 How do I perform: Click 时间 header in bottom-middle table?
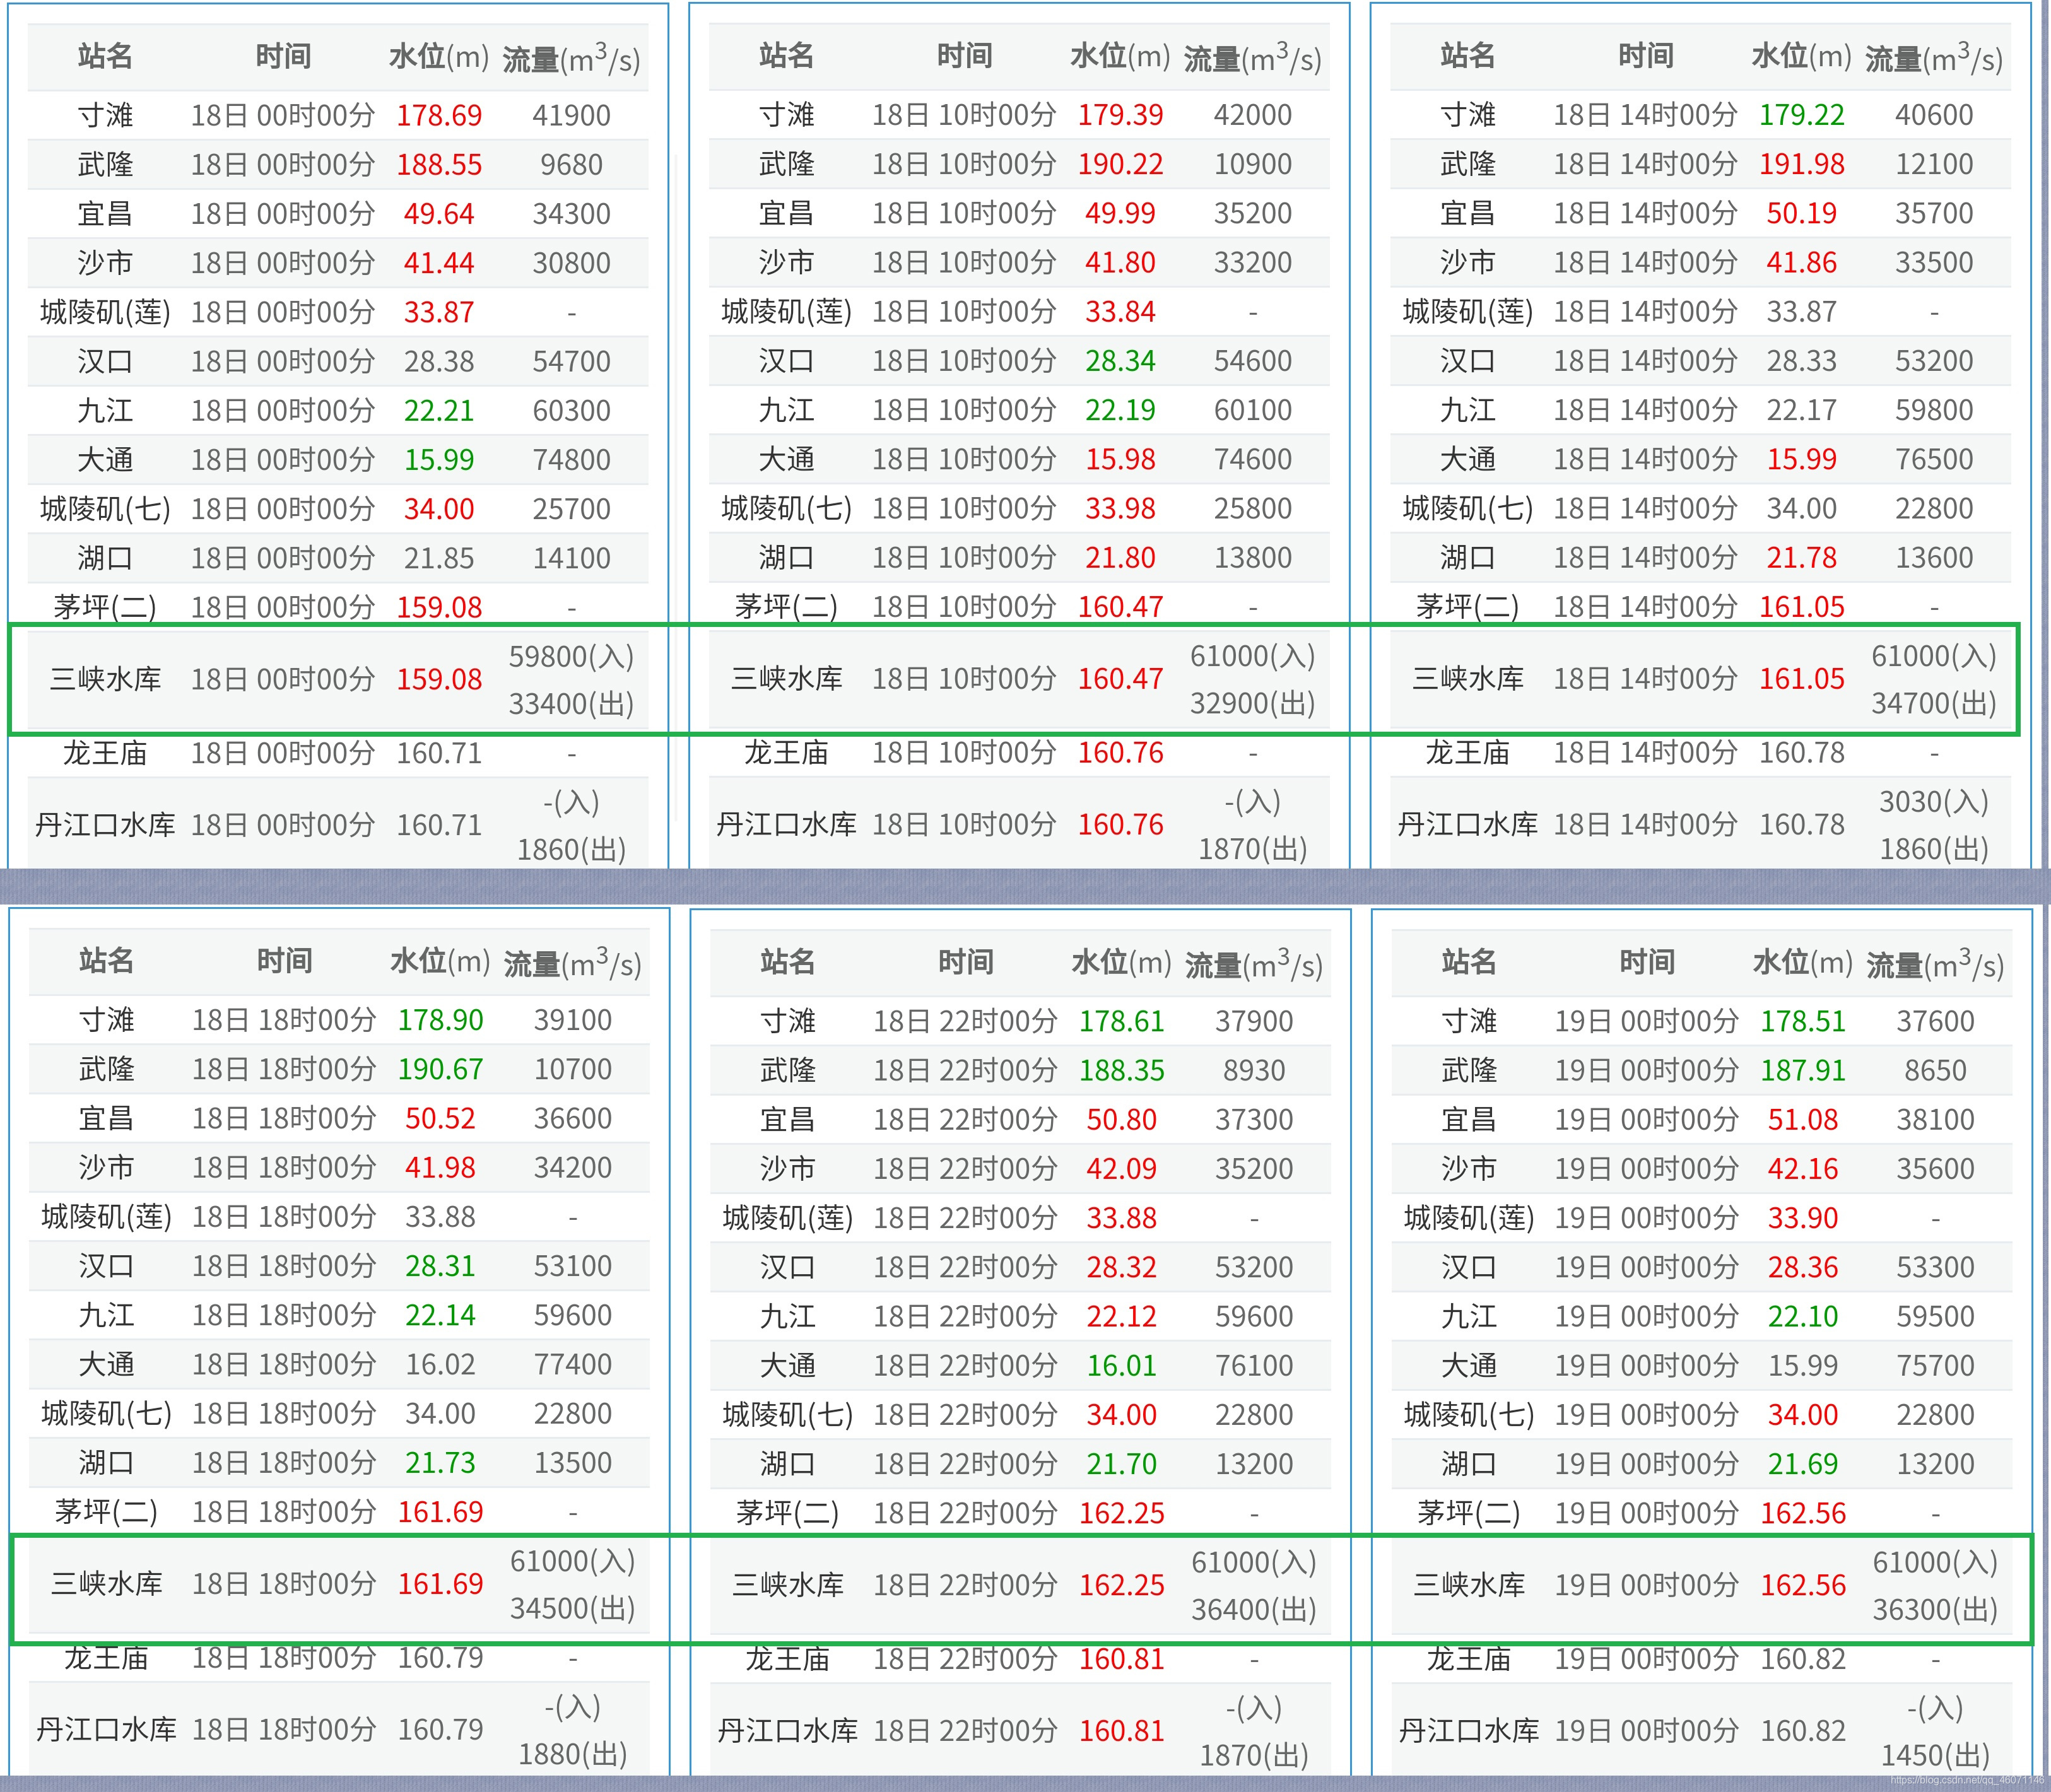[965, 962]
